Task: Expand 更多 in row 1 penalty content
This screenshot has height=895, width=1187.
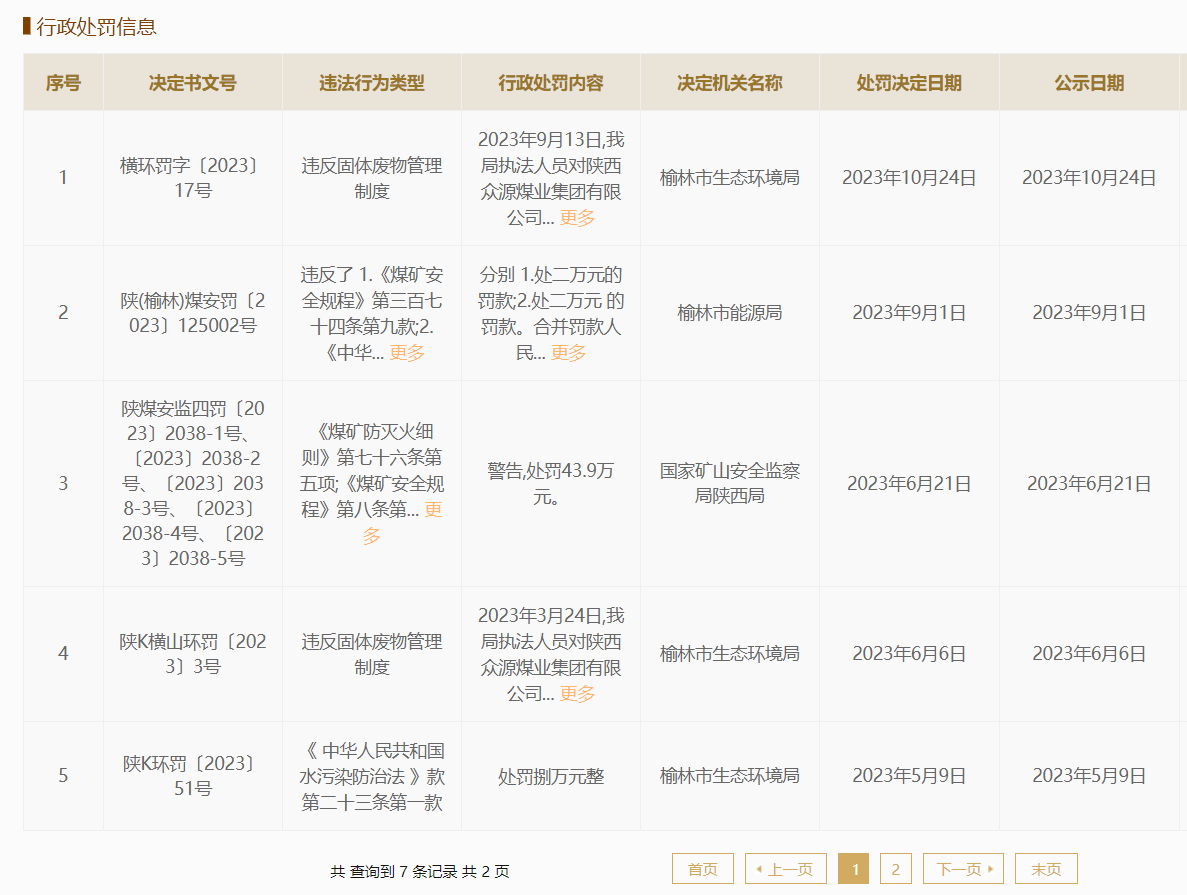Action: coord(577,218)
